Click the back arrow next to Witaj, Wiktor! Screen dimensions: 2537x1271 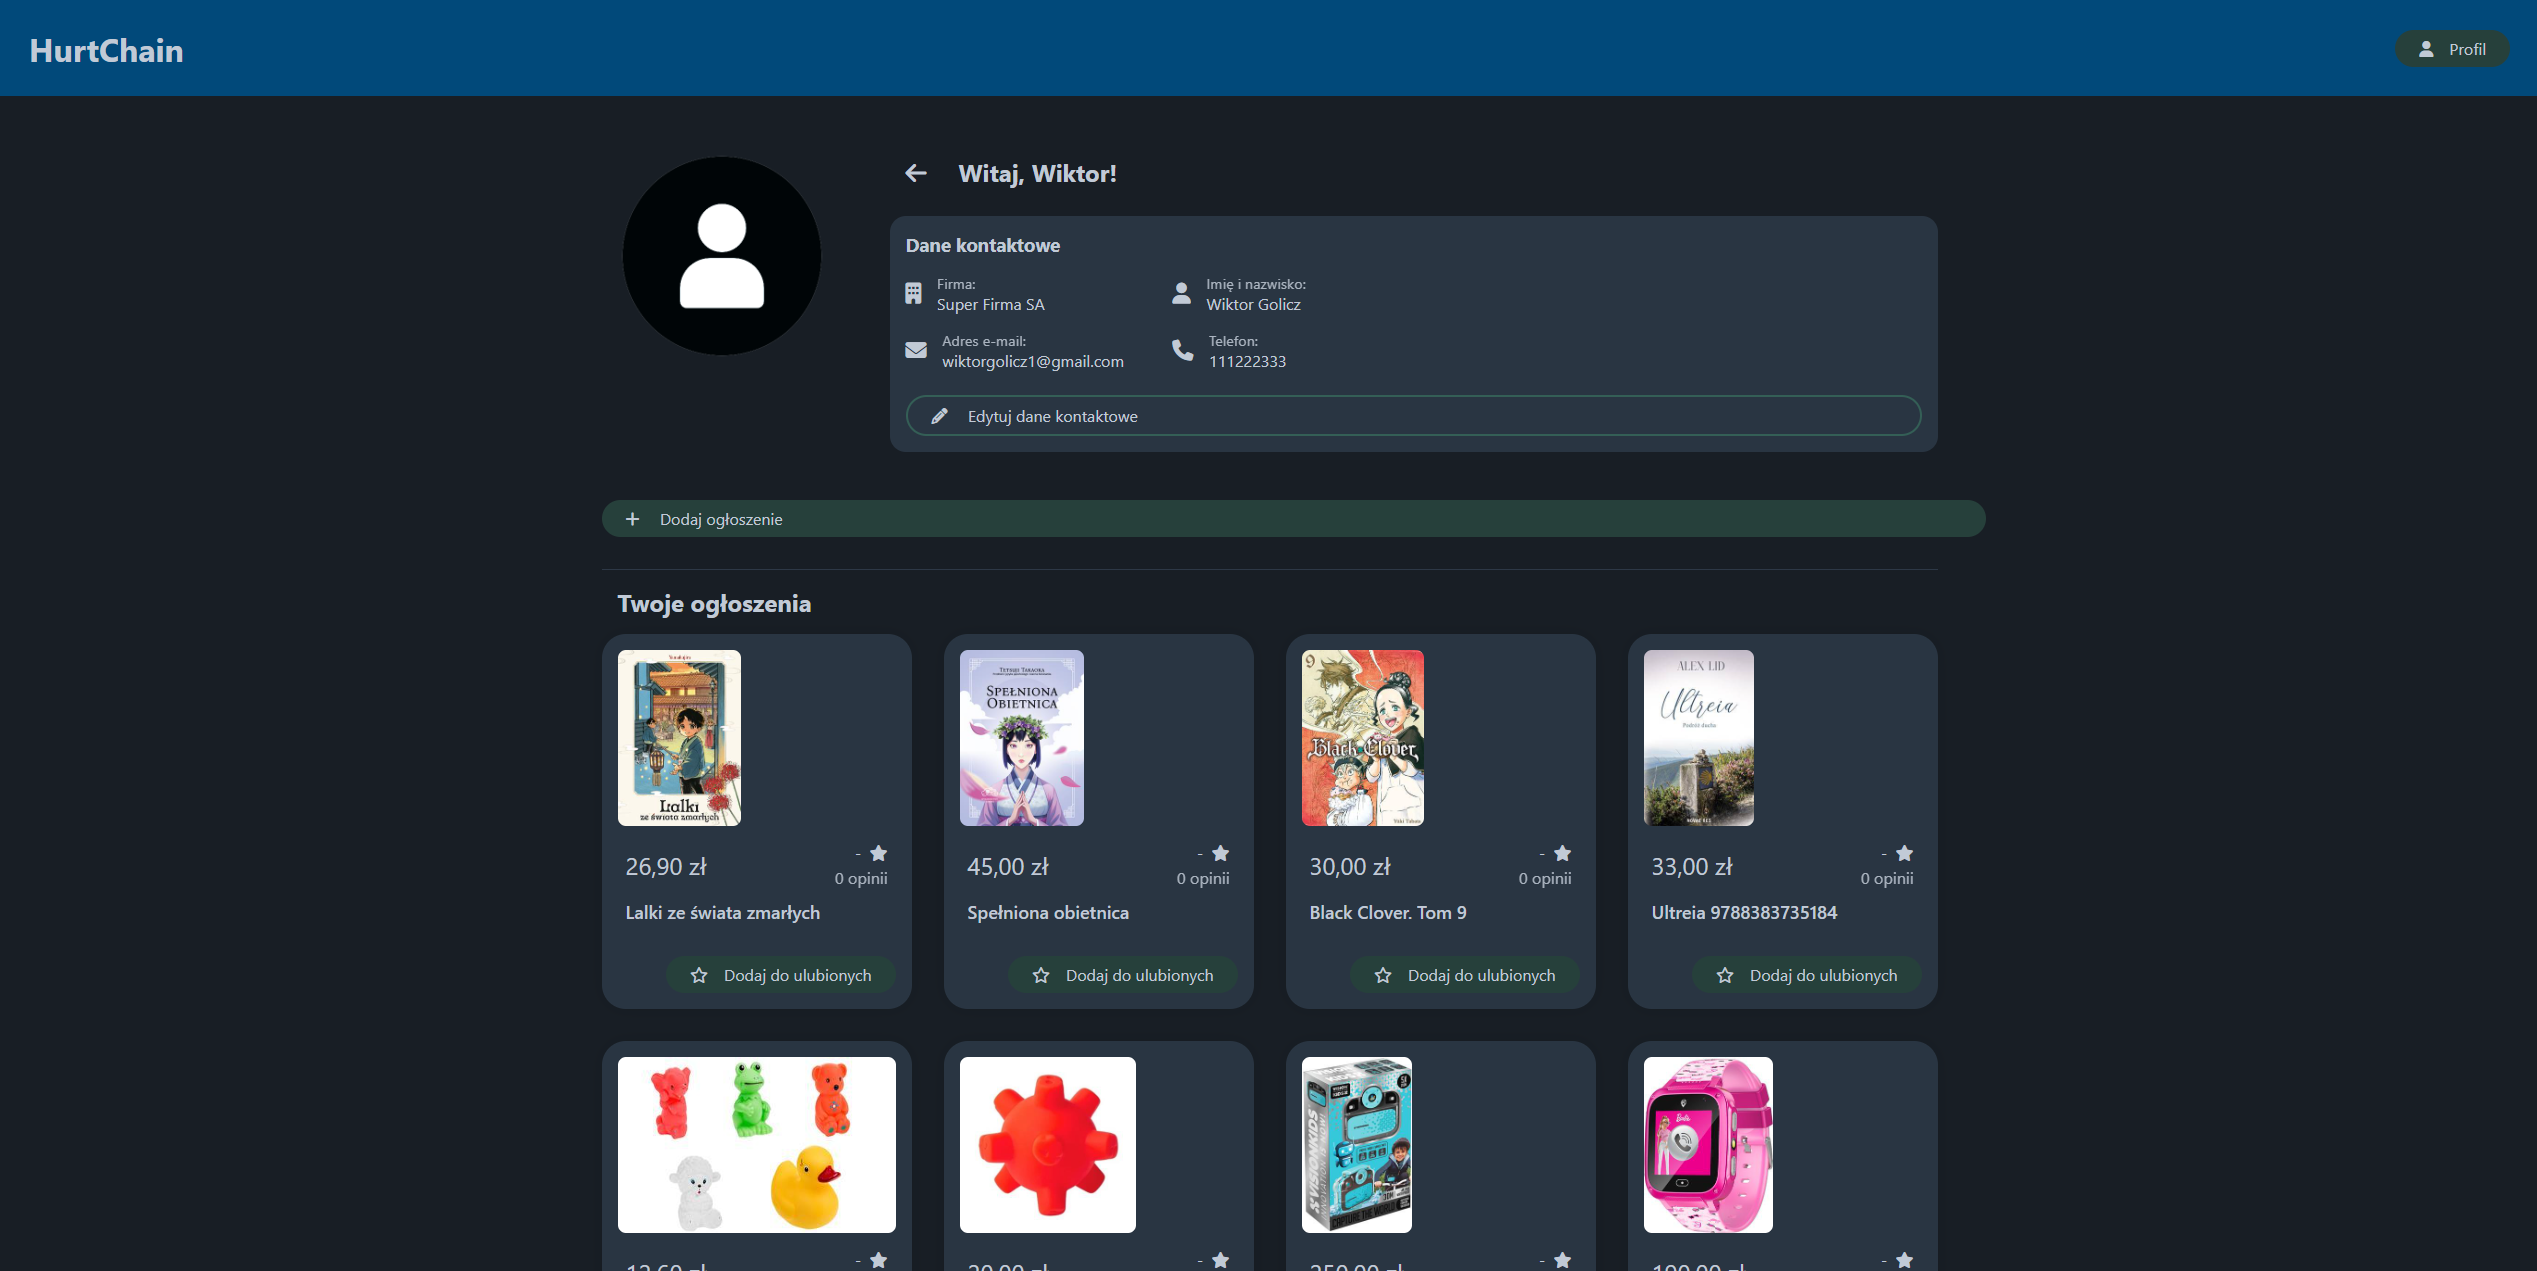pyautogui.click(x=915, y=173)
